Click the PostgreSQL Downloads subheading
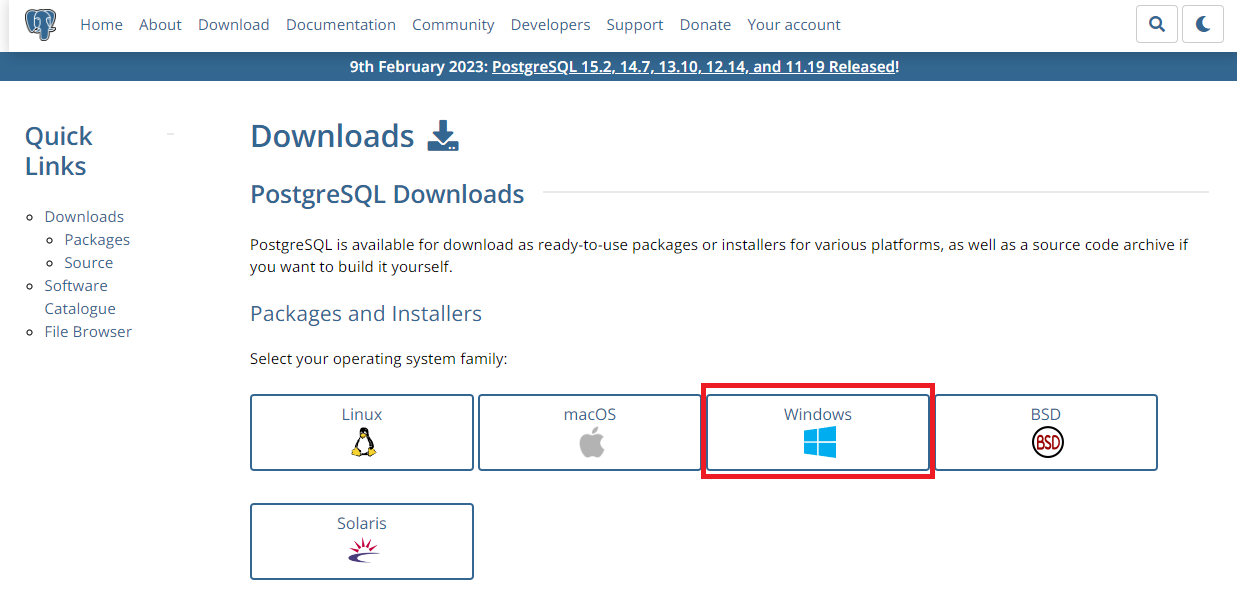This screenshot has width=1237, height=594. click(x=387, y=194)
